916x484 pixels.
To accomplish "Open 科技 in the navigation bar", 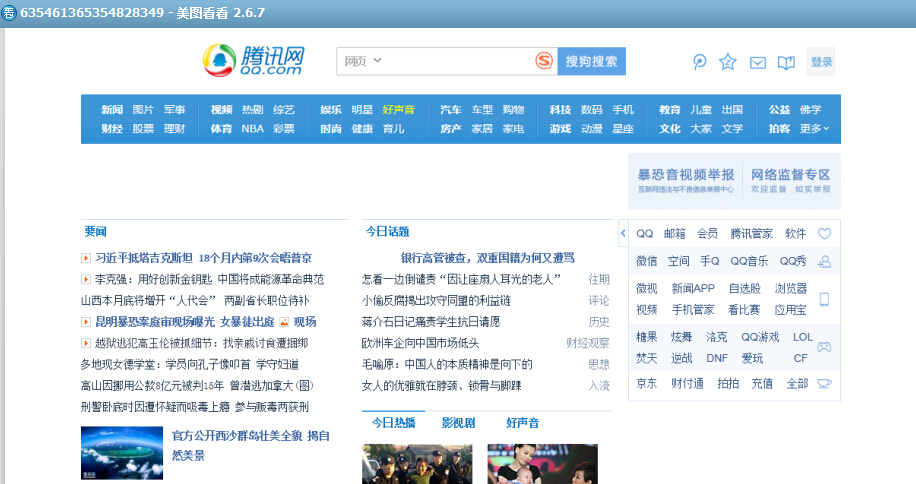I will 560,110.
